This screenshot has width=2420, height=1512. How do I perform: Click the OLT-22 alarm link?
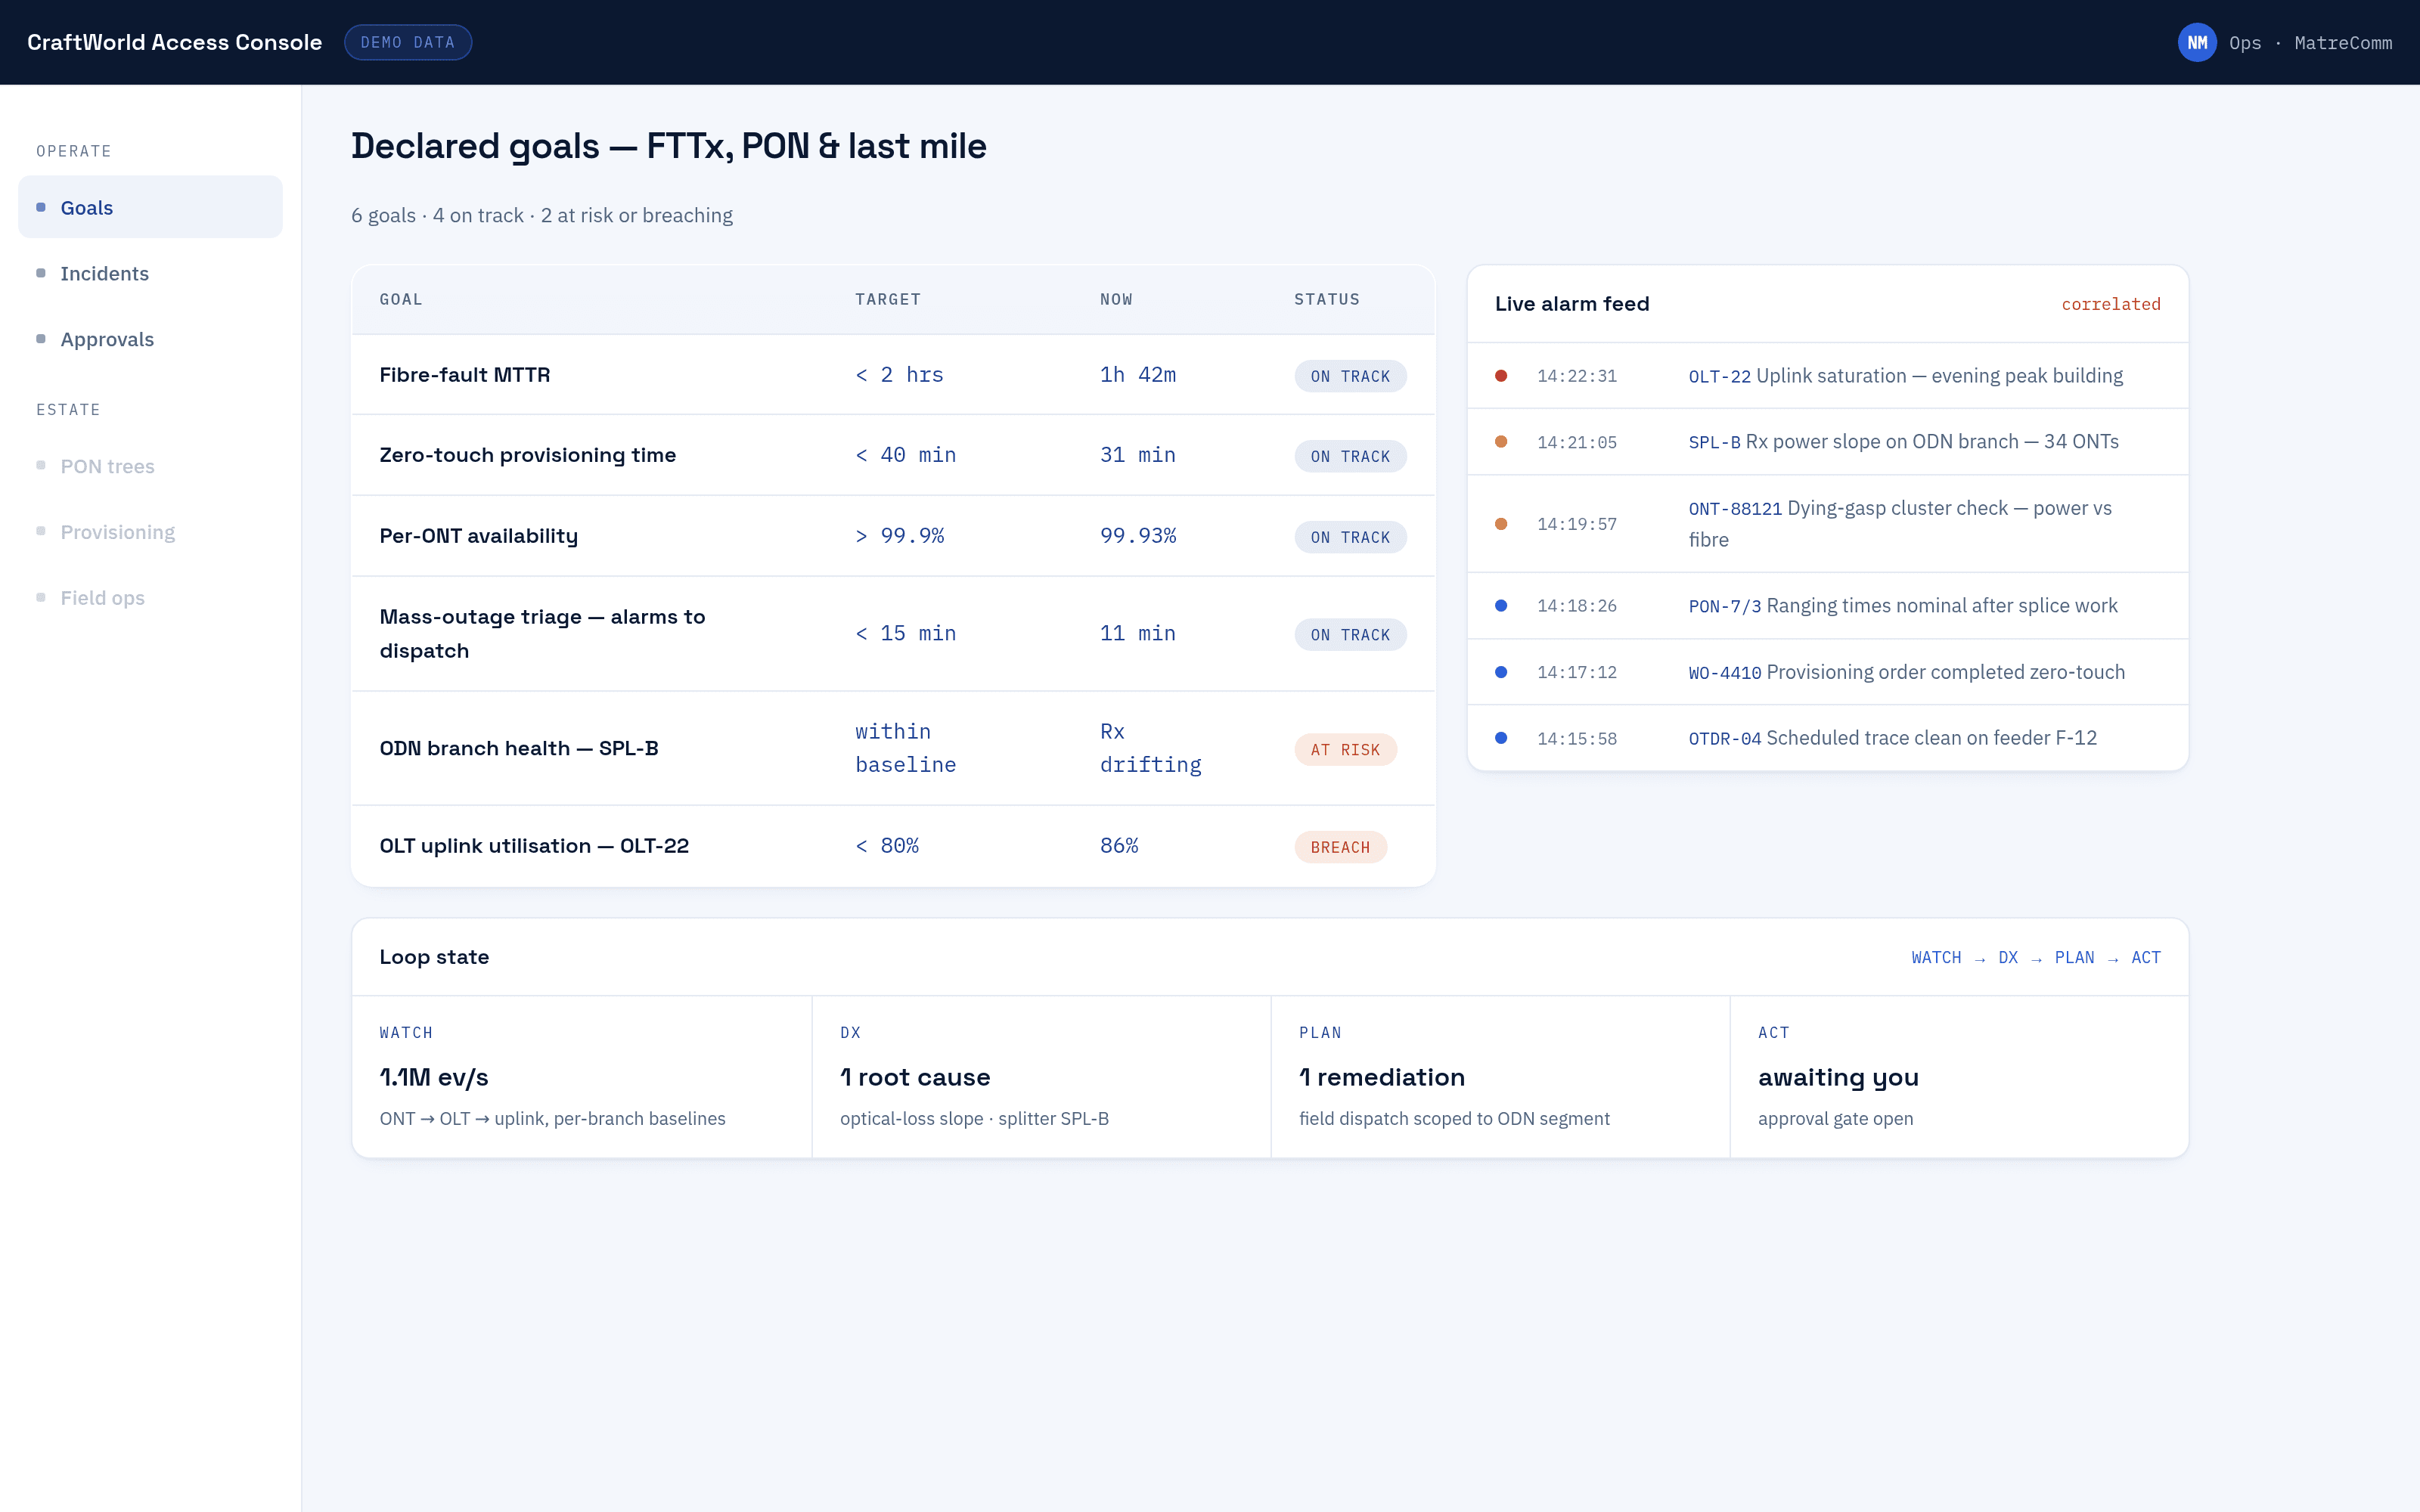coord(1719,377)
